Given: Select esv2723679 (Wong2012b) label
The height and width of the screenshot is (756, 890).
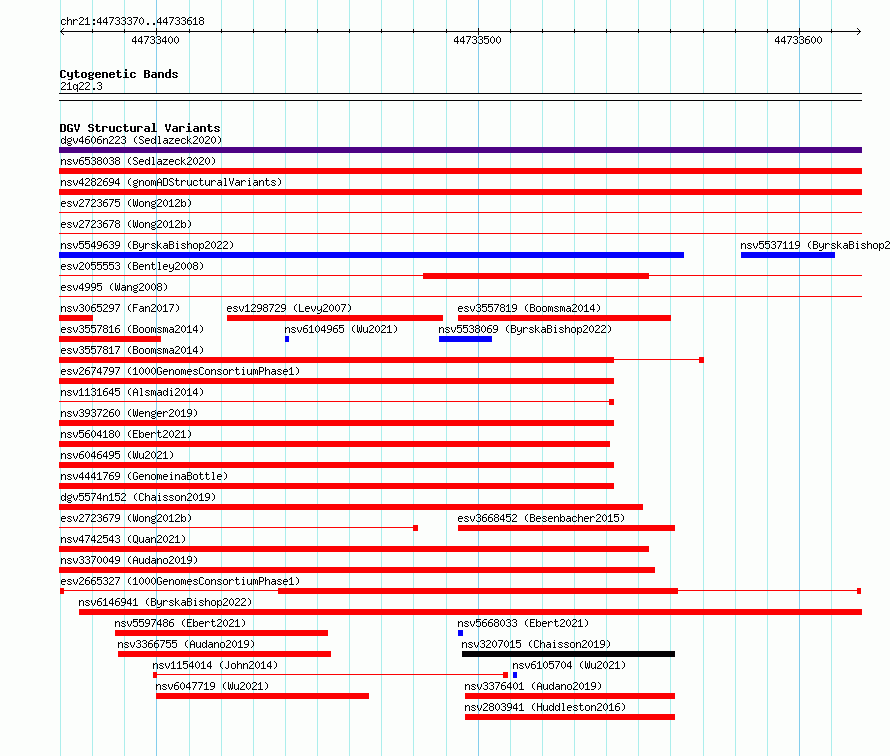Looking at the screenshot, I should point(126,518).
